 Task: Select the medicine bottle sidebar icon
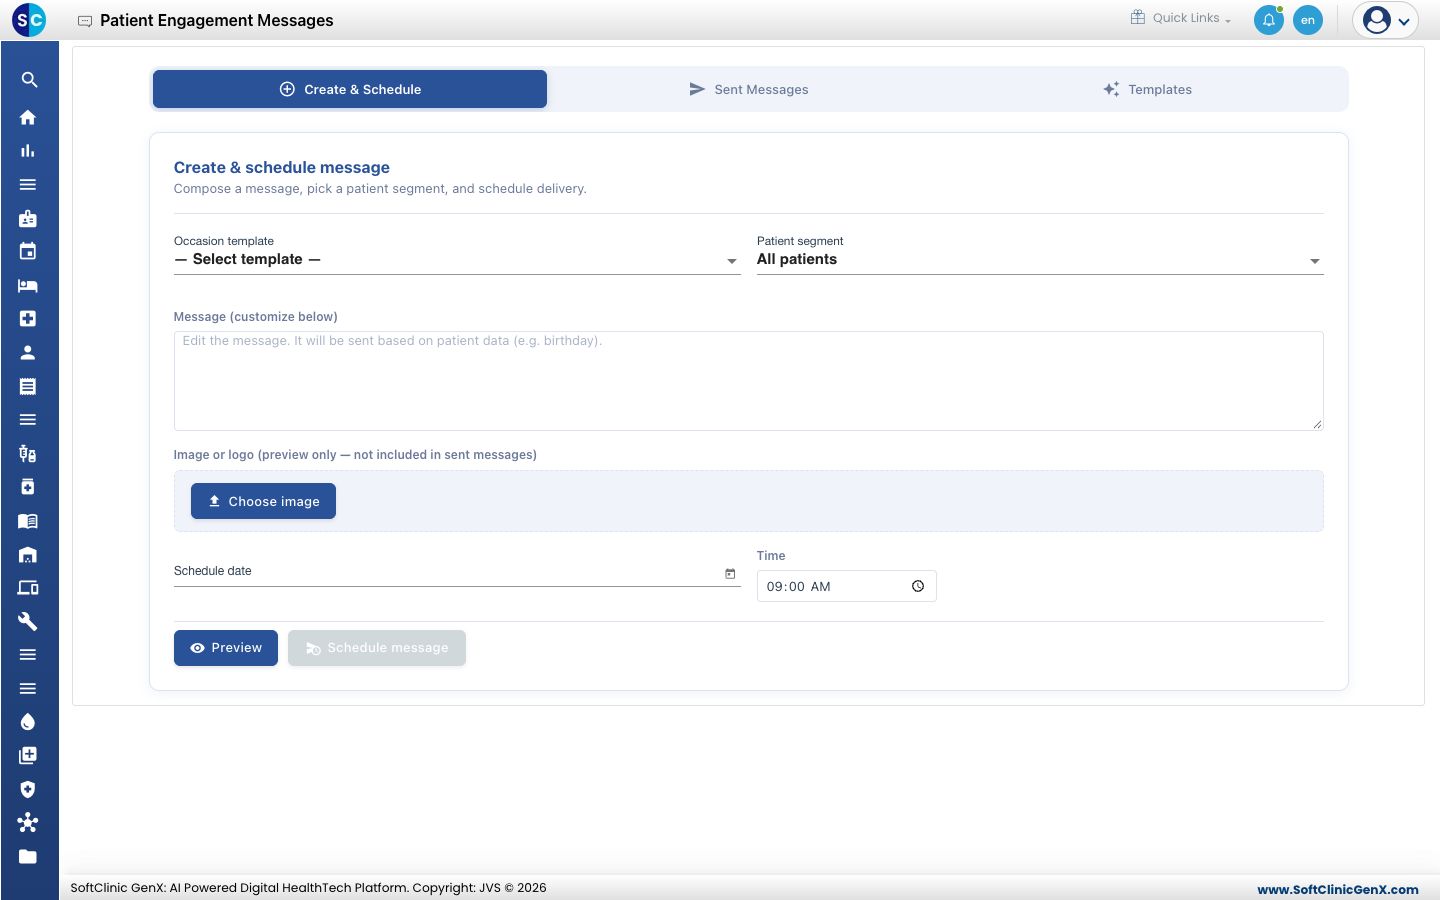click(x=28, y=487)
